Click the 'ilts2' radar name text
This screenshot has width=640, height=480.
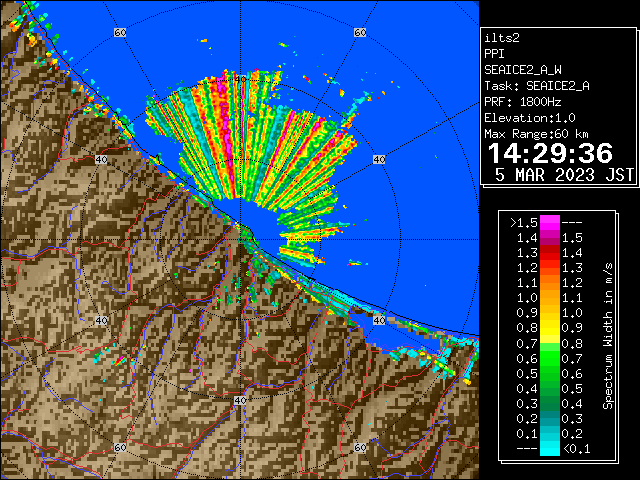tap(502, 38)
